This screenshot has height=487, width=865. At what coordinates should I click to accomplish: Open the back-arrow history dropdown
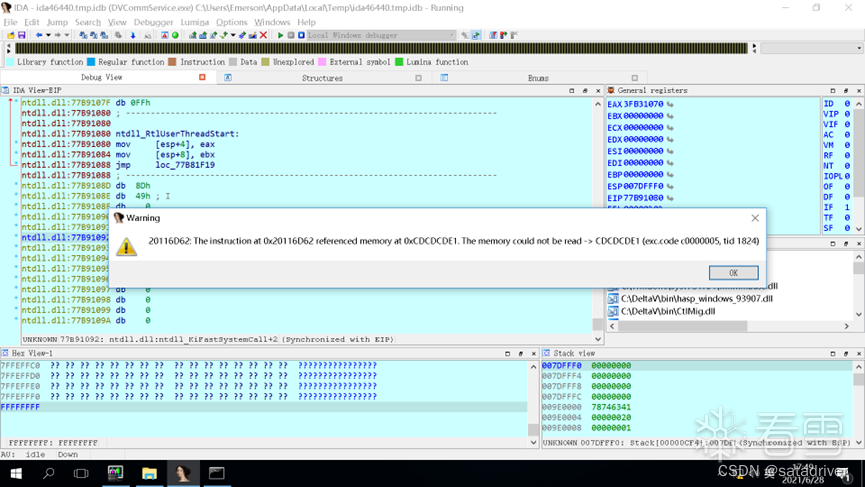[49, 35]
